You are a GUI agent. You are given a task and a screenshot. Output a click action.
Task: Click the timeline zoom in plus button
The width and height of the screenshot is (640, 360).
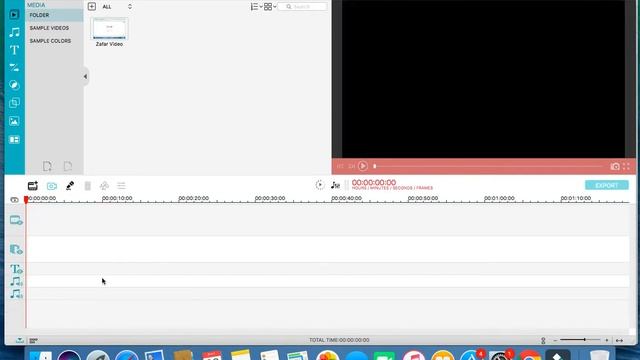click(x=607, y=340)
